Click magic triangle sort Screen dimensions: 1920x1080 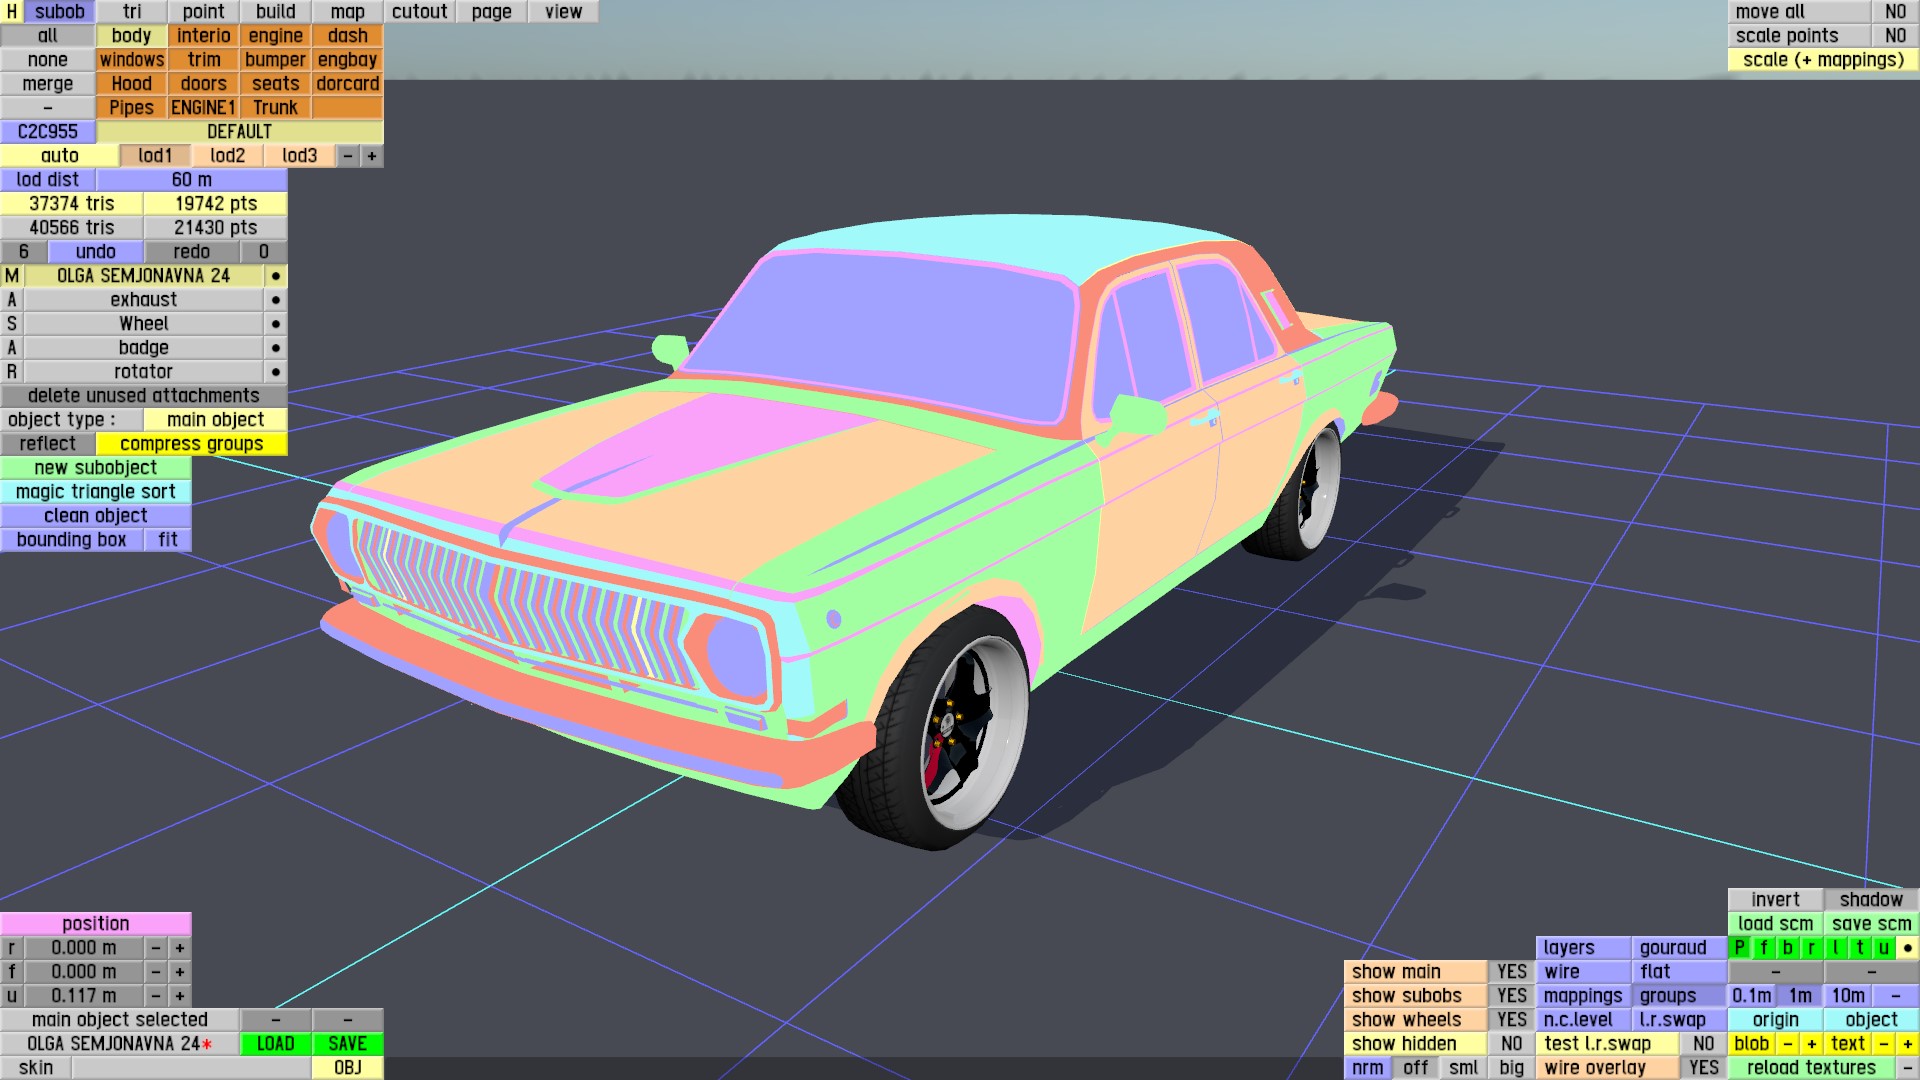pyautogui.click(x=95, y=492)
